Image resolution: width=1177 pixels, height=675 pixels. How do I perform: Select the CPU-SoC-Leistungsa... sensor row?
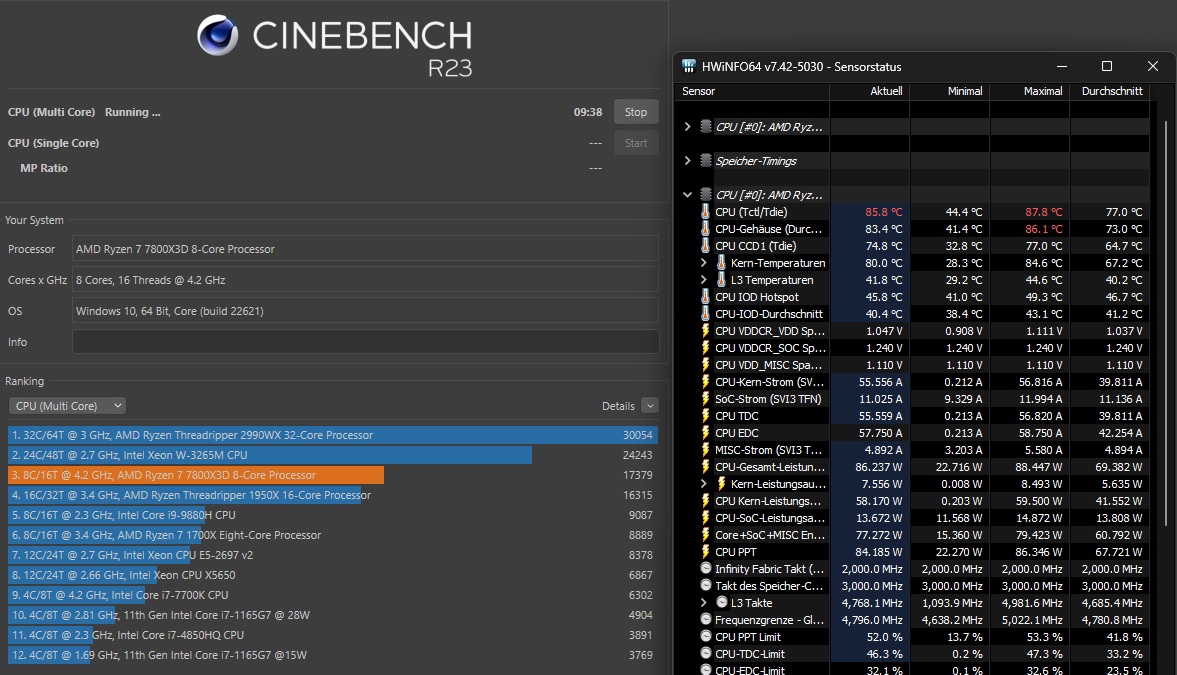pyautogui.click(x=912, y=518)
